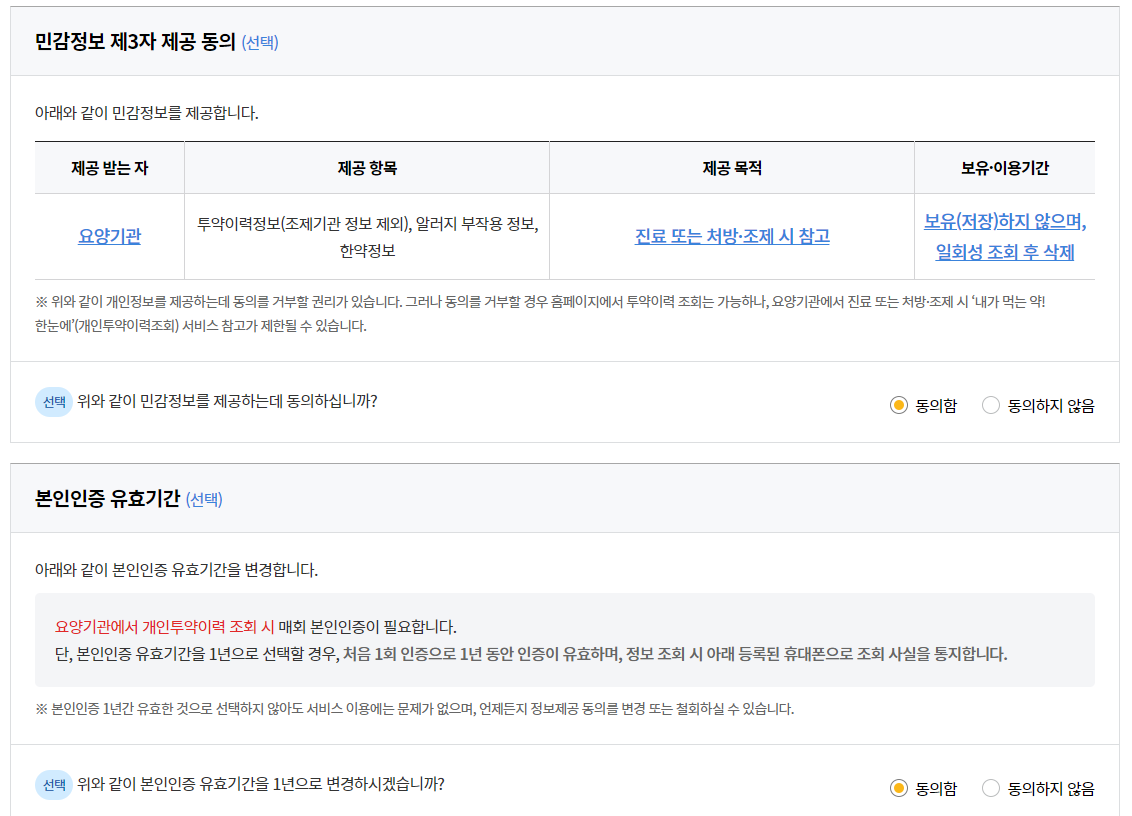The height and width of the screenshot is (816, 1132).
Task: Open the 요양기관 link in table
Action: 110,236
